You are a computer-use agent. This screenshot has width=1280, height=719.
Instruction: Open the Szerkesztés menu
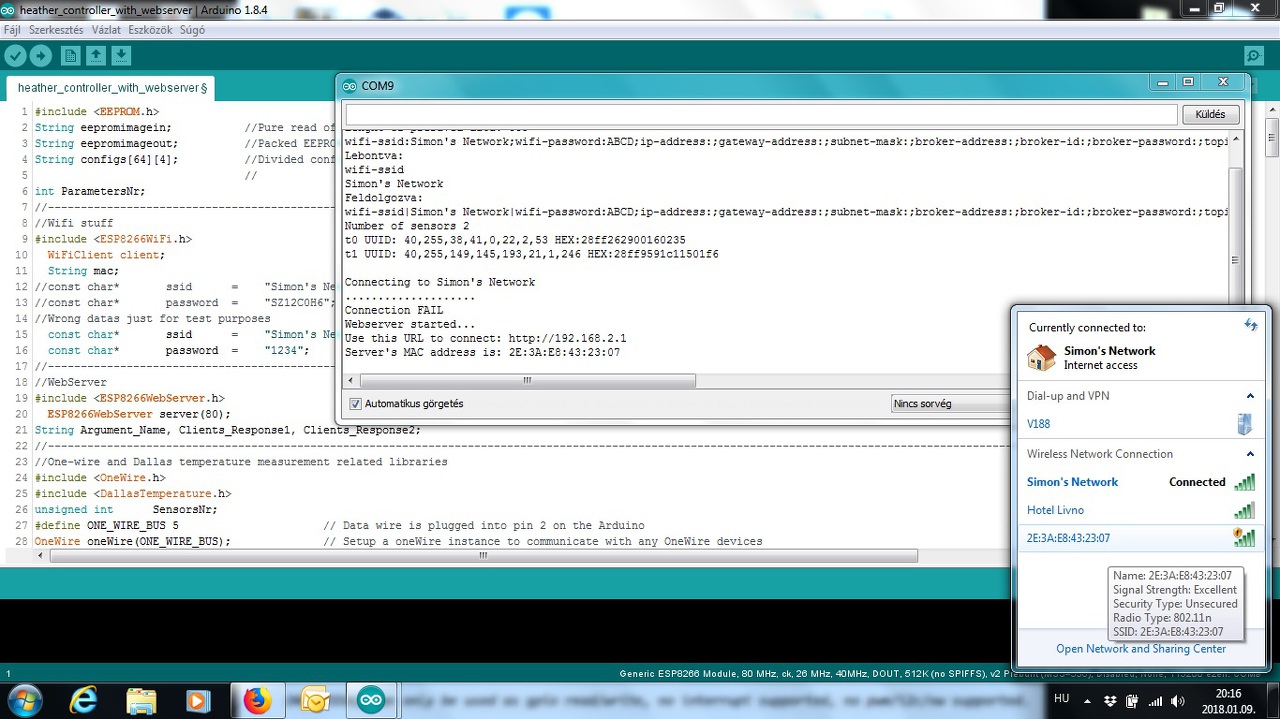click(x=56, y=30)
